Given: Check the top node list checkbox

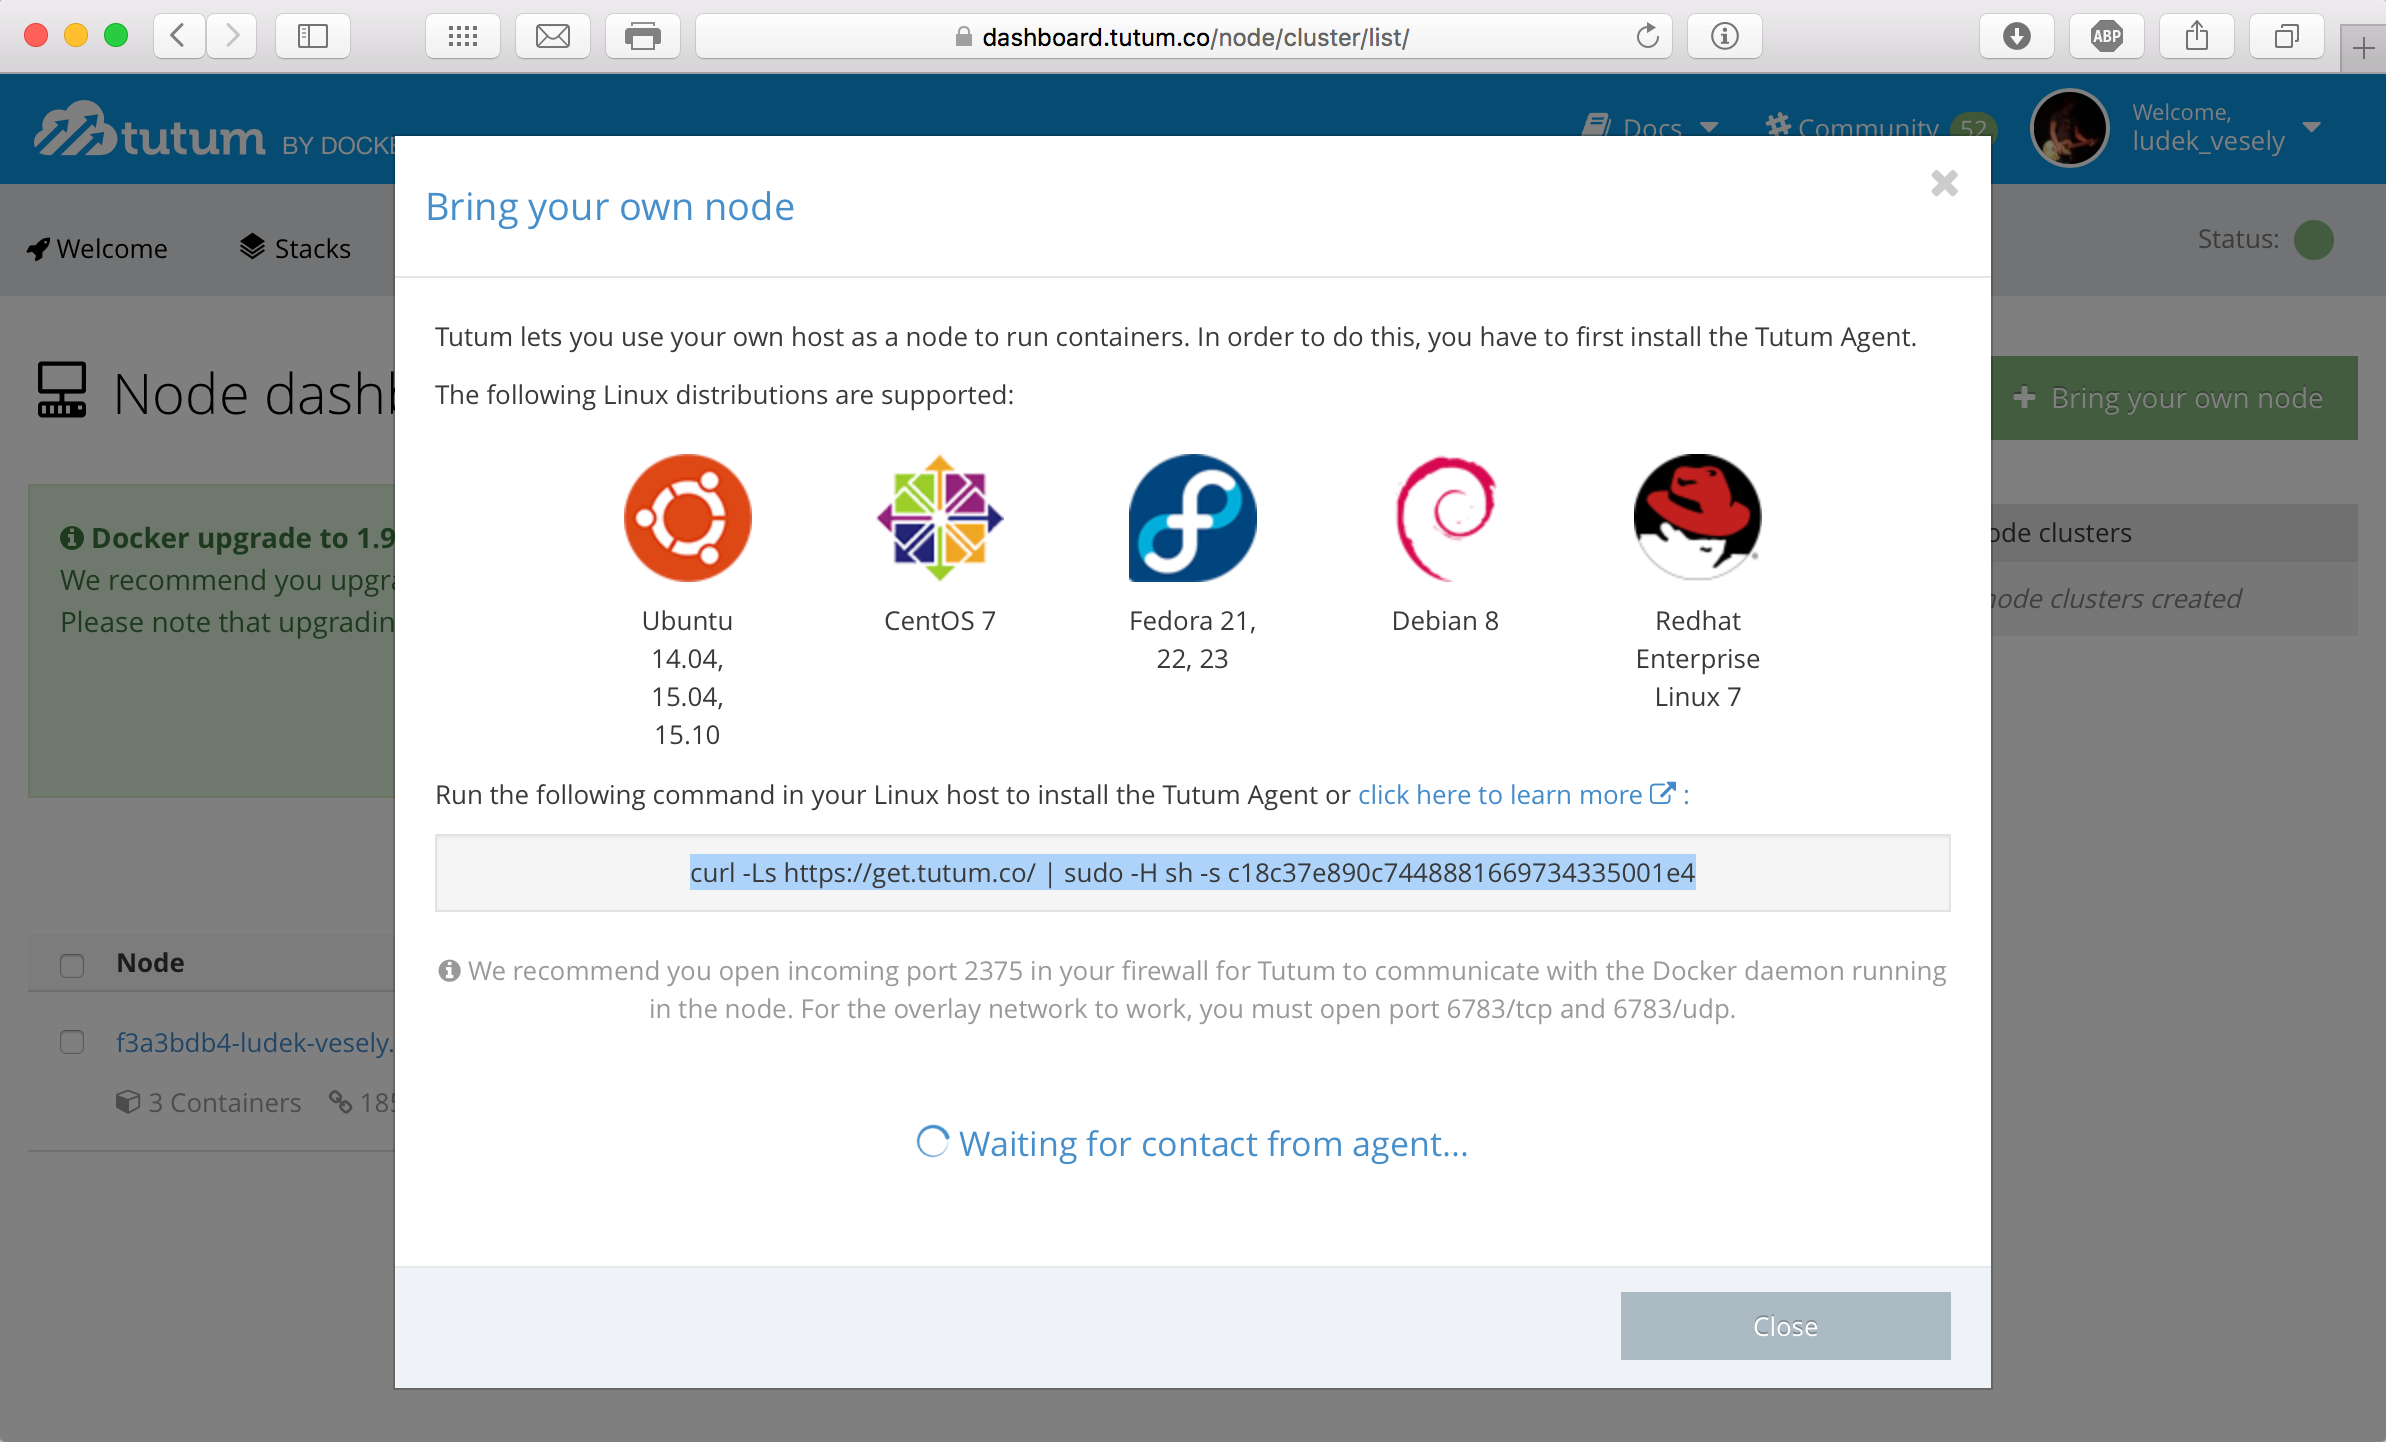Looking at the screenshot, I should tap(72, 963).
